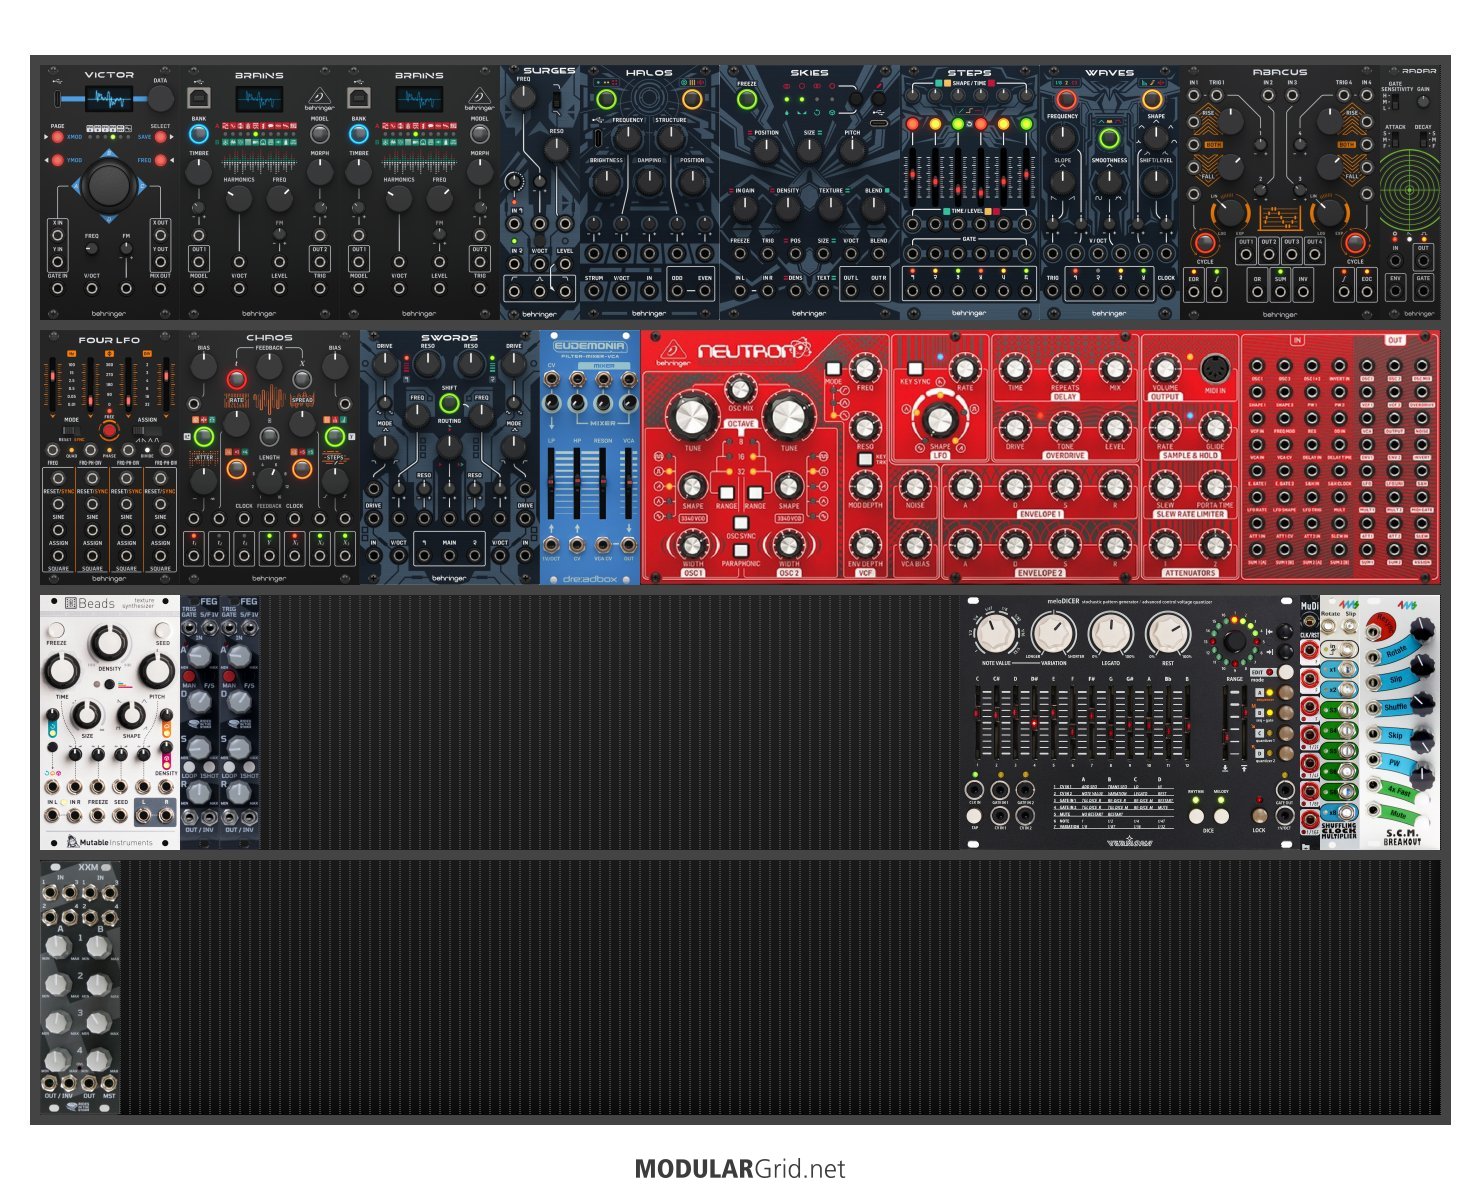1481x1190 pixels.
Task: Toggle the Osc Sync button on Neutron
Action: click(741, 523)
